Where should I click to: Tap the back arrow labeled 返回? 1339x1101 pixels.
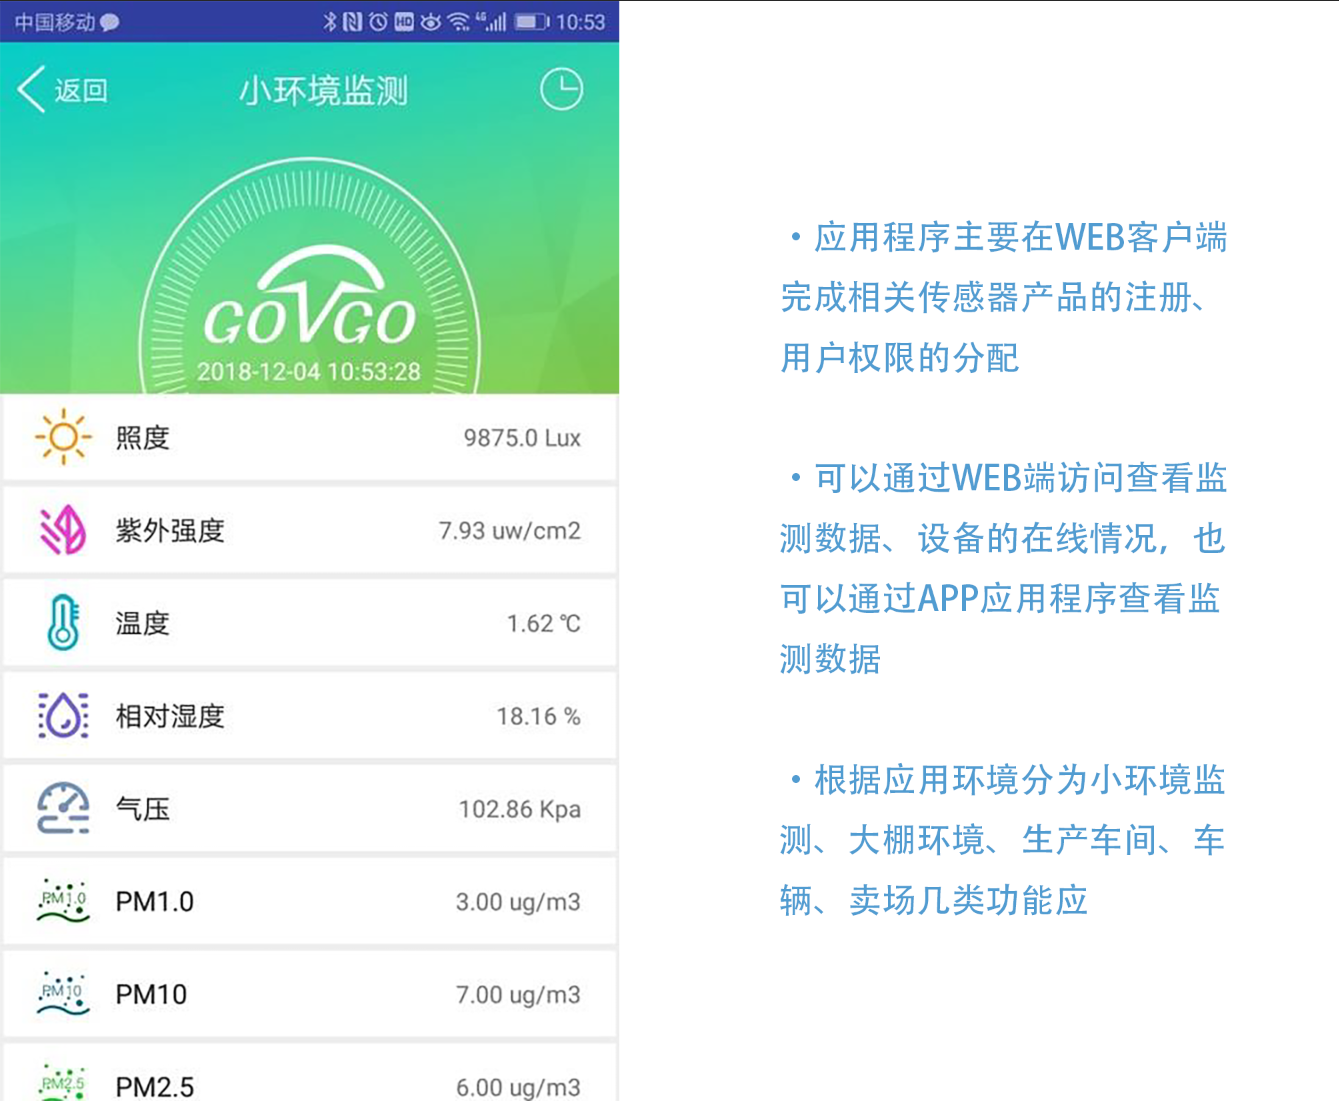62,90
